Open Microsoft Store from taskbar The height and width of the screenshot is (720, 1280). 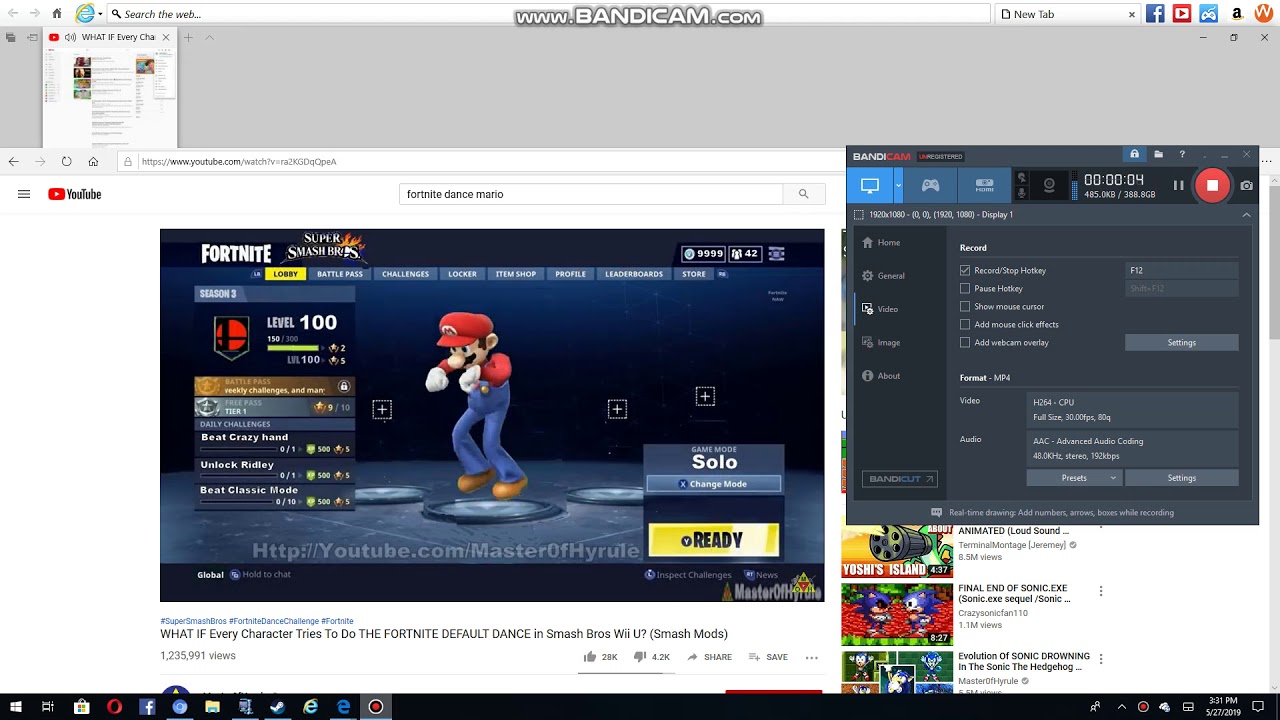coord(81,707)
